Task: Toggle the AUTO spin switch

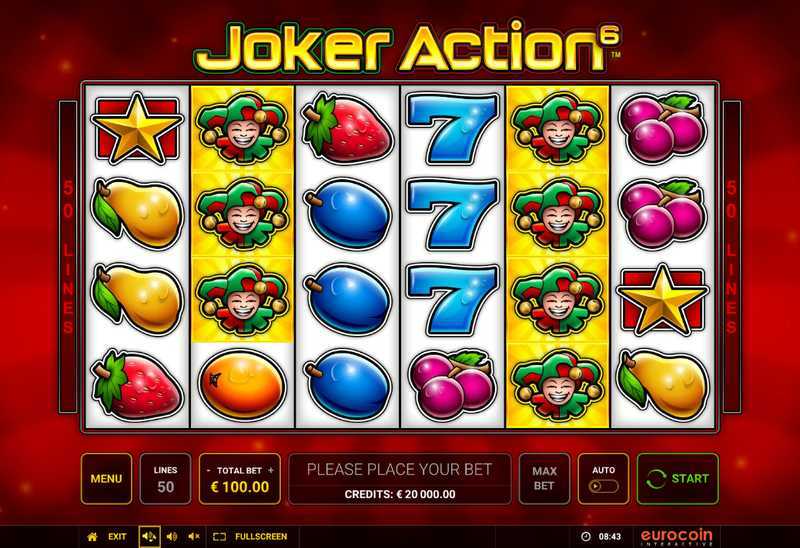Action: (604, 486)
